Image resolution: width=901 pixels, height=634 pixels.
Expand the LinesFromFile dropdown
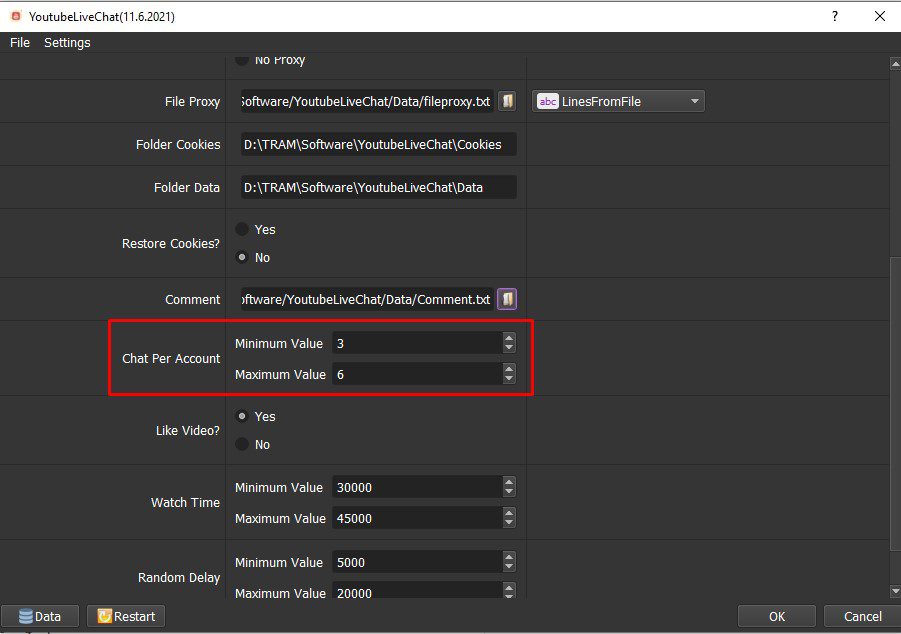coord(695,101)
